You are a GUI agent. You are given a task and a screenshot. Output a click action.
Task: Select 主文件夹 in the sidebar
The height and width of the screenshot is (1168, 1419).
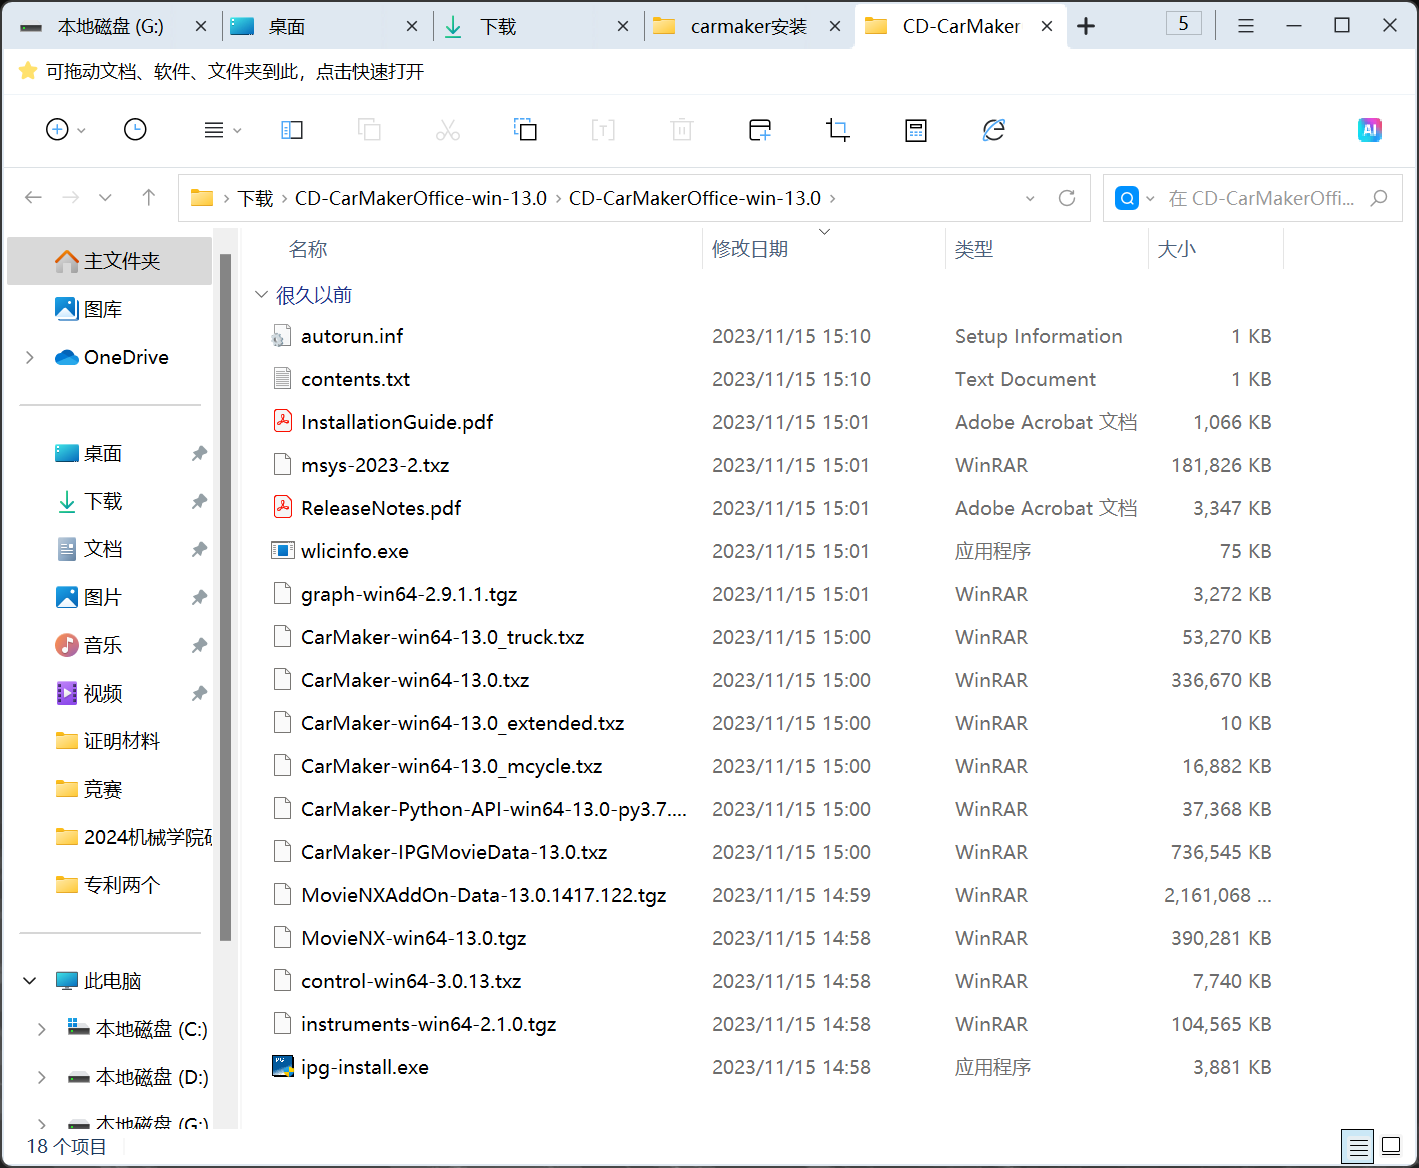click(109, 261)
